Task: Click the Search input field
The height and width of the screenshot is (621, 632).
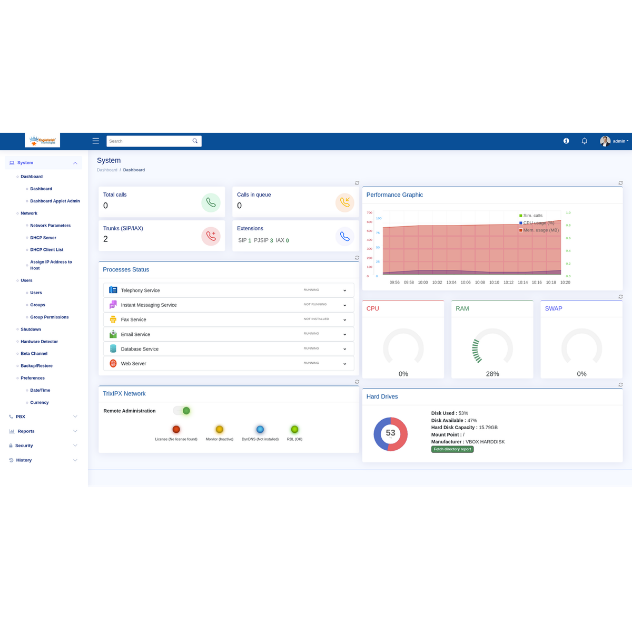Action: click(x=154, y=141)
